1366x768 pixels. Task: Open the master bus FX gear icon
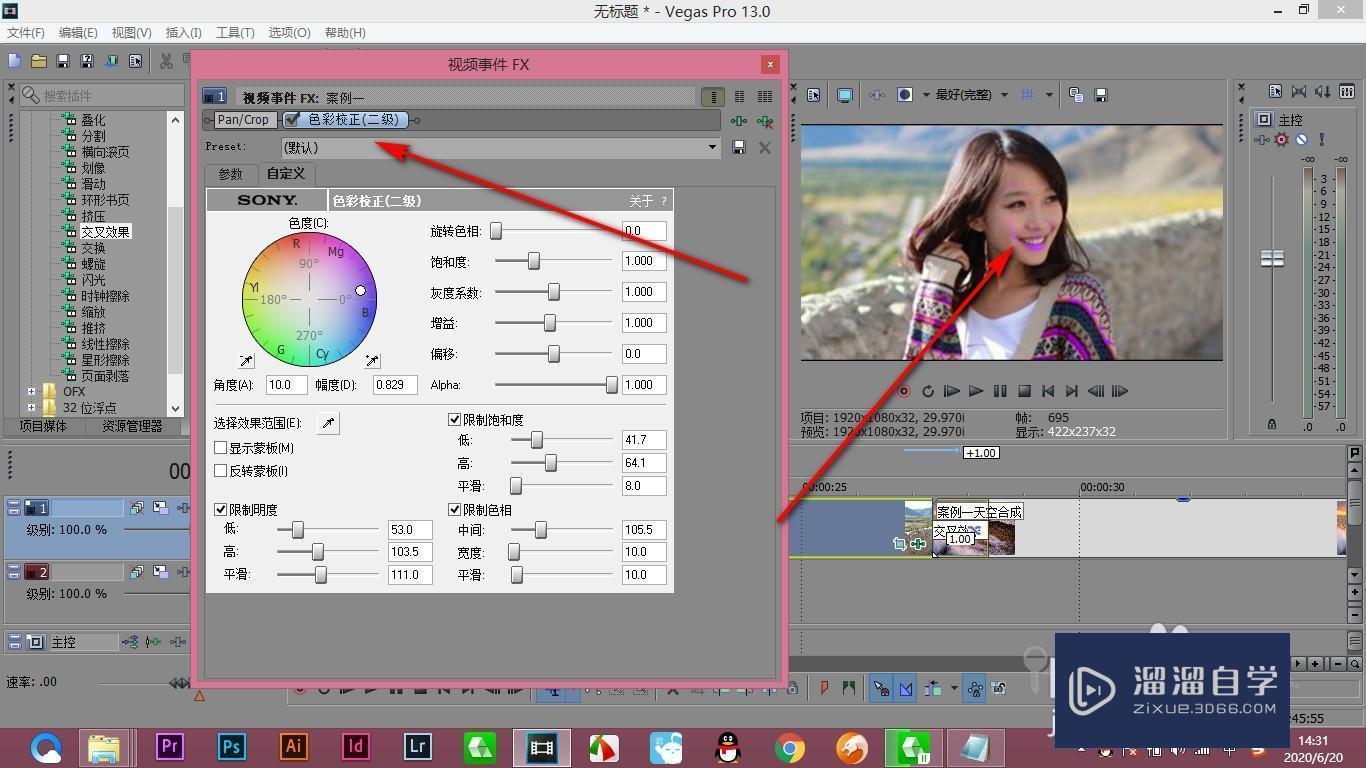(1282, 140)
